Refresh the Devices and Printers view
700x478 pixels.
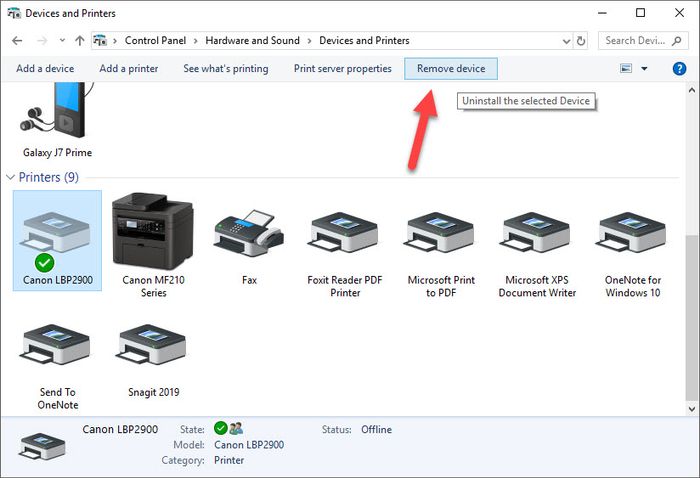580,41
